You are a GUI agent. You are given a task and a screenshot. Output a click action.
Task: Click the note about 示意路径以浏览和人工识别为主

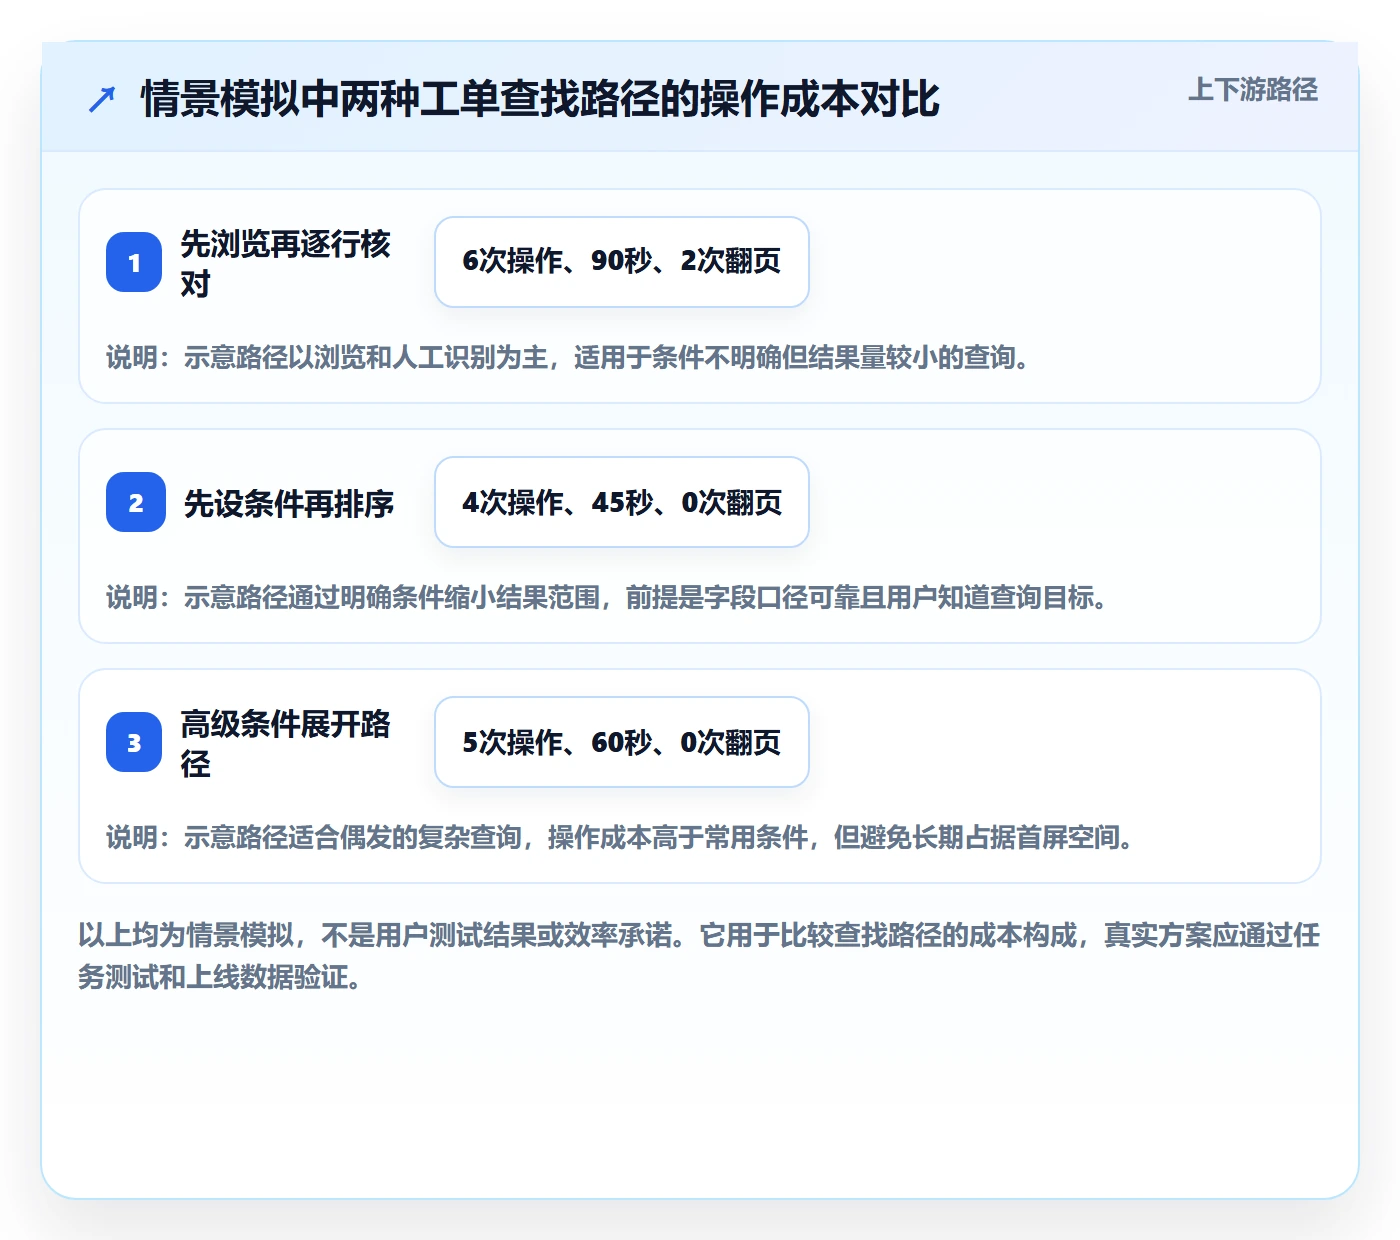point(570,357)
